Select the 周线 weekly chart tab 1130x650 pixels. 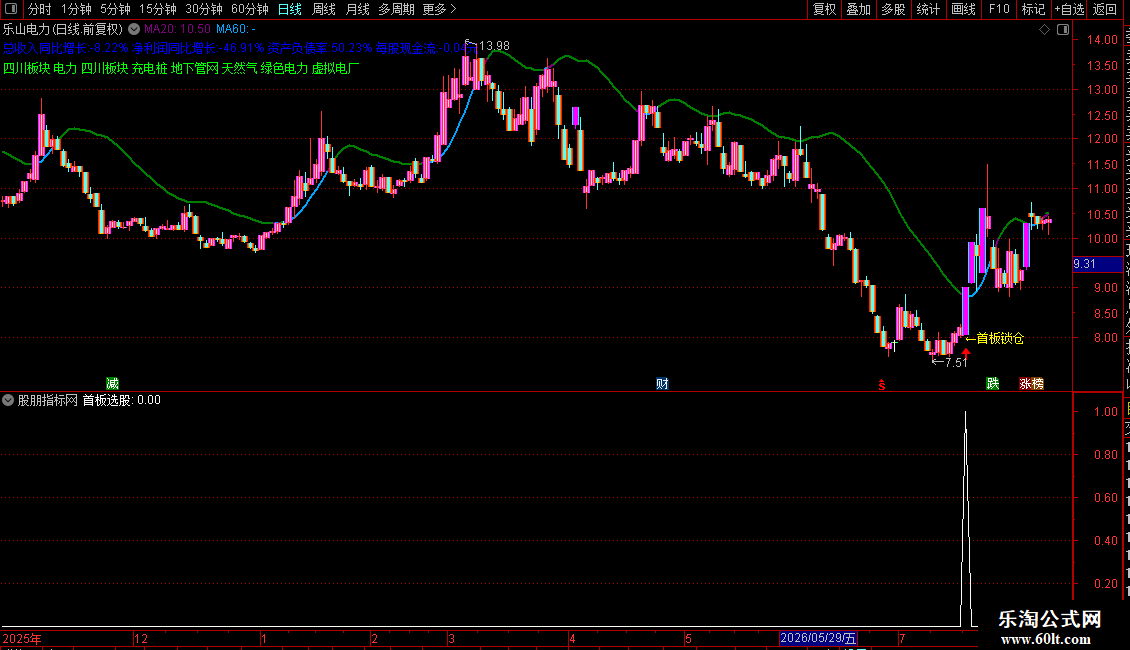click(324, 9)
